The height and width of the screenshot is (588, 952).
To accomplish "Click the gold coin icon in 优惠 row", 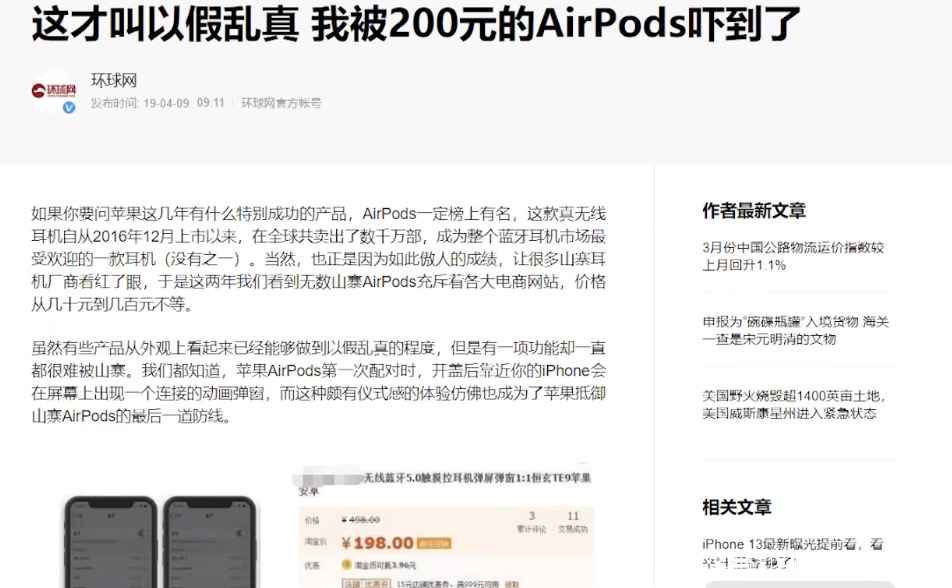I will click(x=347, y=565).
